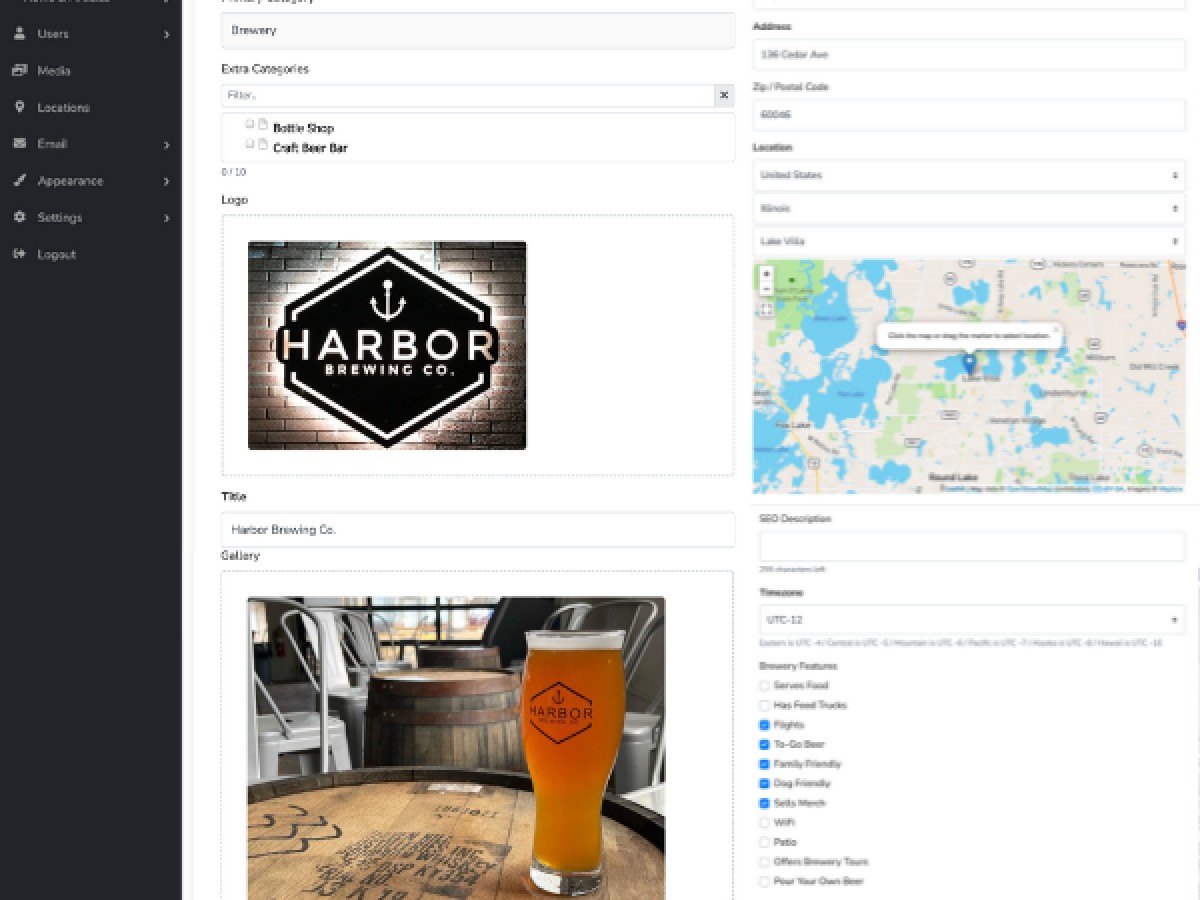This screenshot has width=1200, height=900.
Task: Open the United States country dropdown
Action: tap(968, 175)
